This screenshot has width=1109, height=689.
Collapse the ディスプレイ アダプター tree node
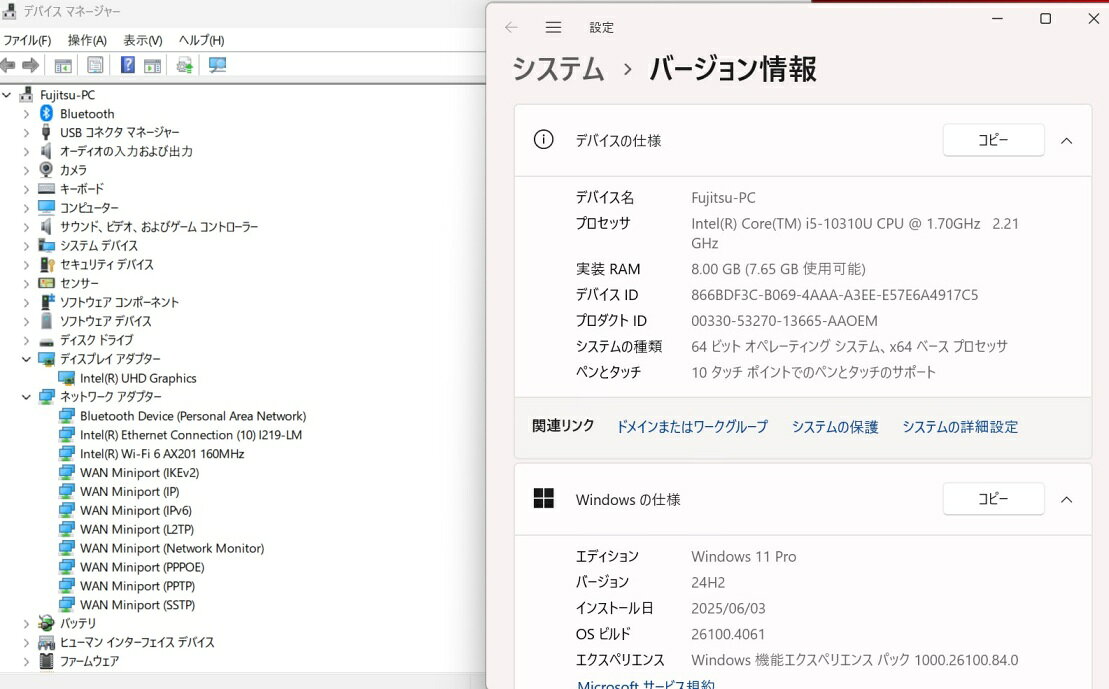point(27,359)
